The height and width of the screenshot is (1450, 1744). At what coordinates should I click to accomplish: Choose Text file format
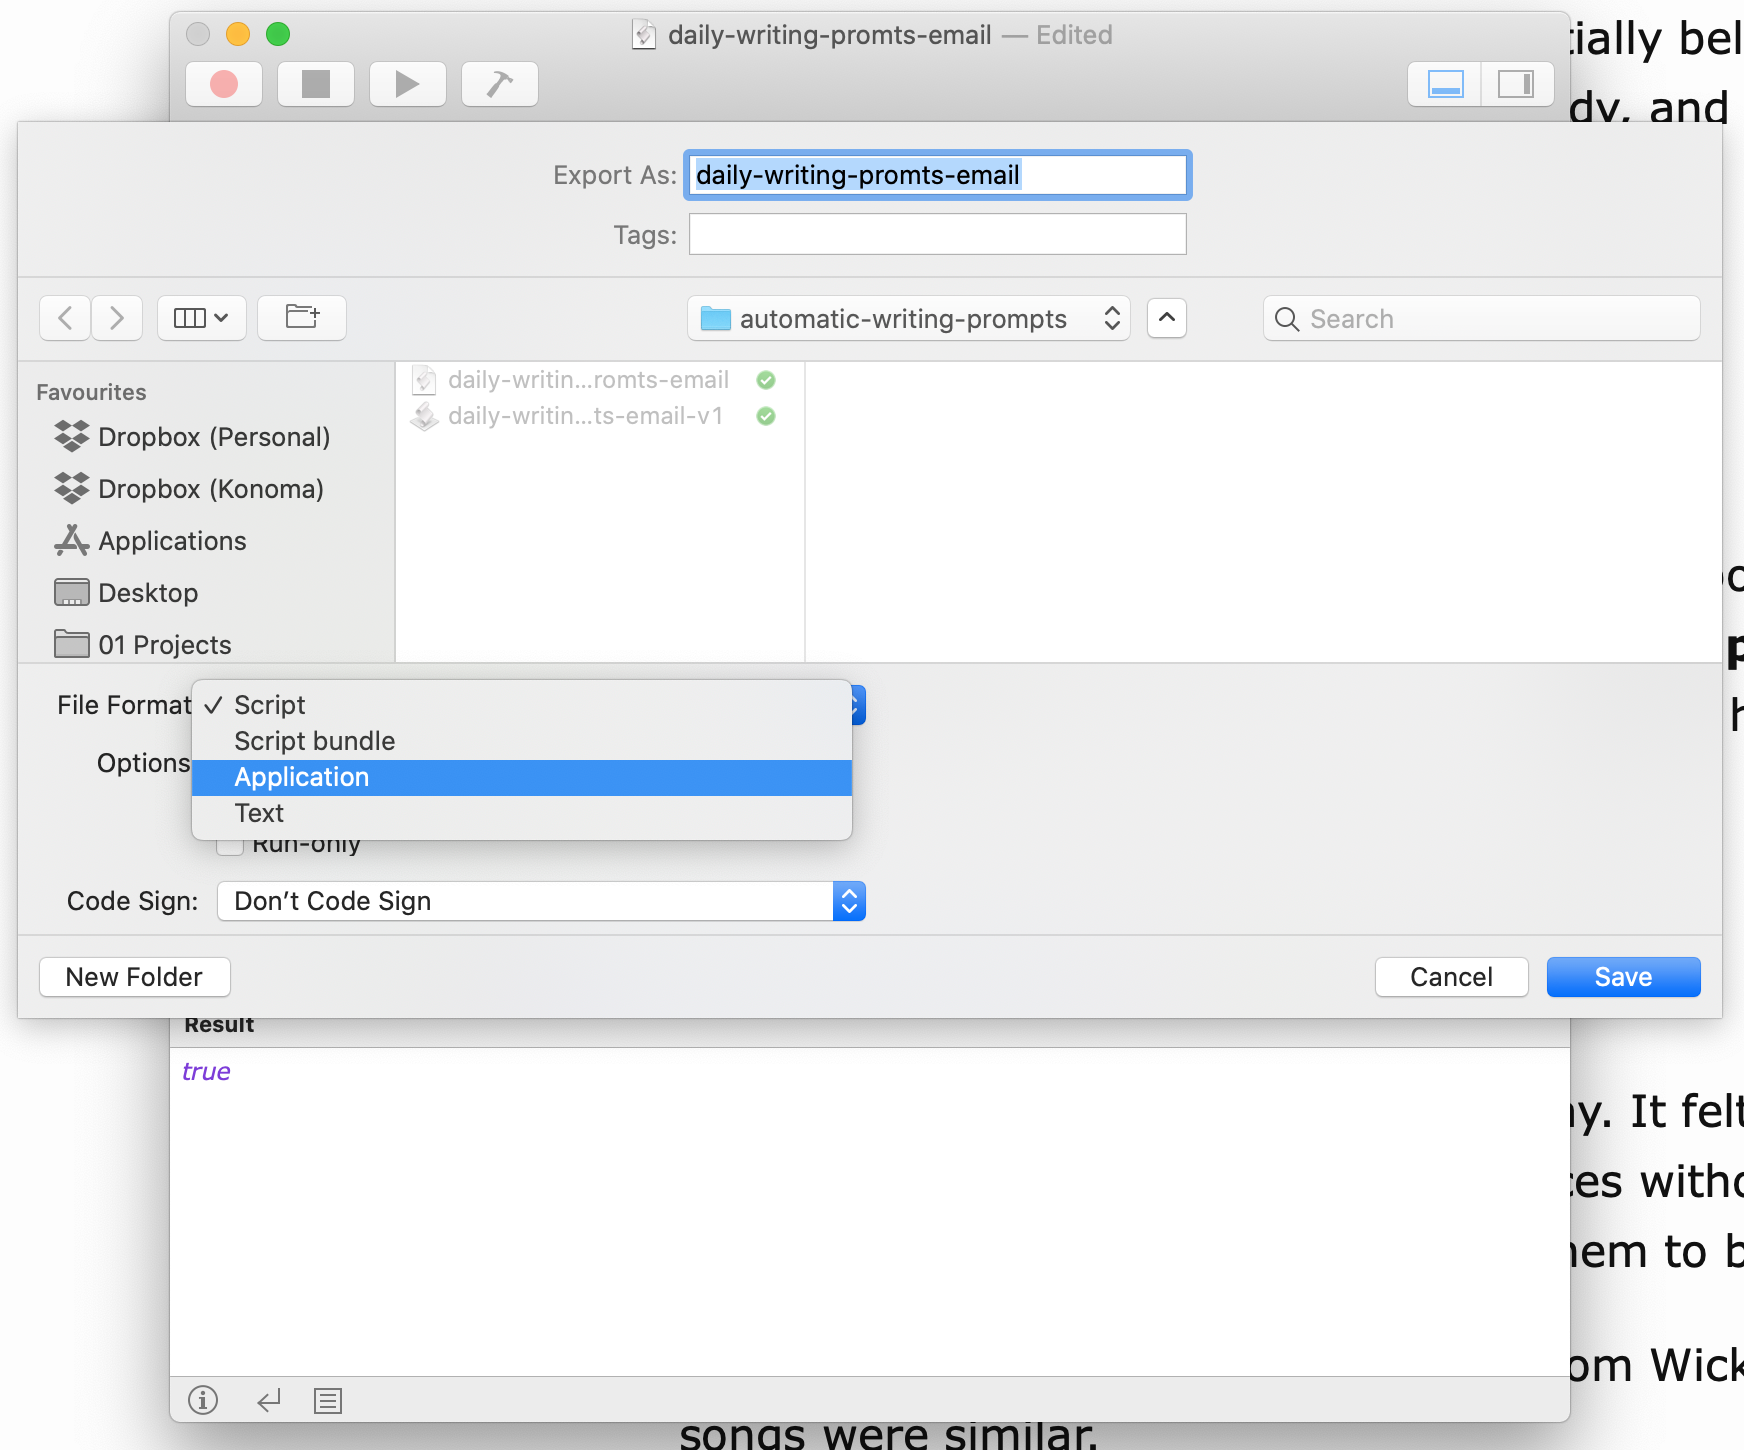click(522, 813)
